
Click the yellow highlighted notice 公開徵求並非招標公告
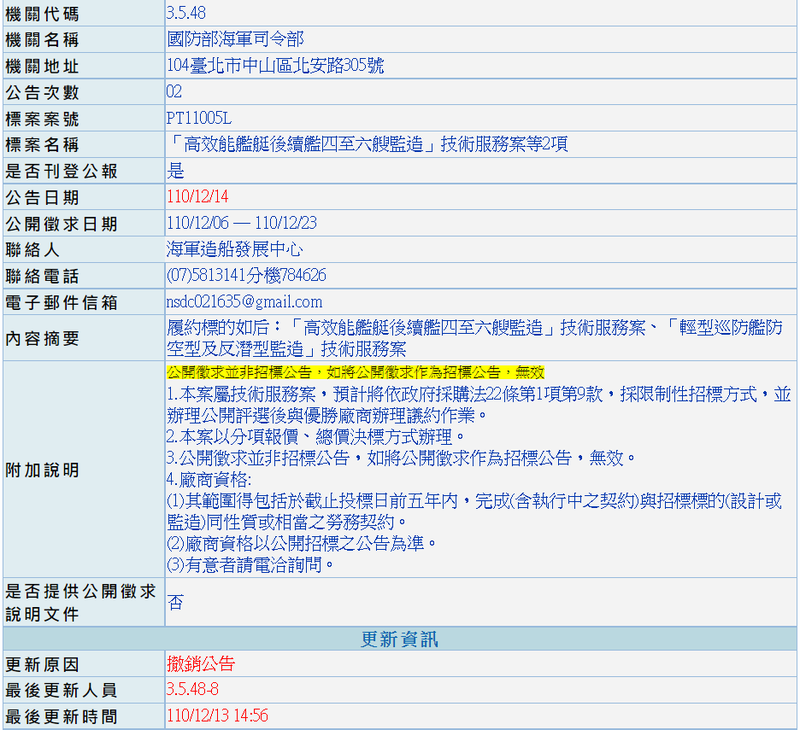[355, 372]
